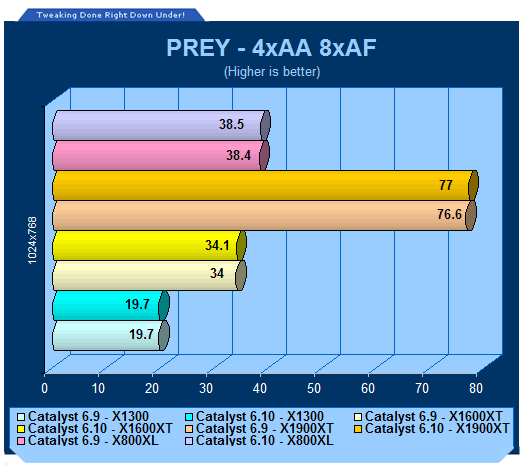529x469 pixels.
Task: Click the Catalyst 6.9 - X1300 legend swatch
Action: click(21, 417)
